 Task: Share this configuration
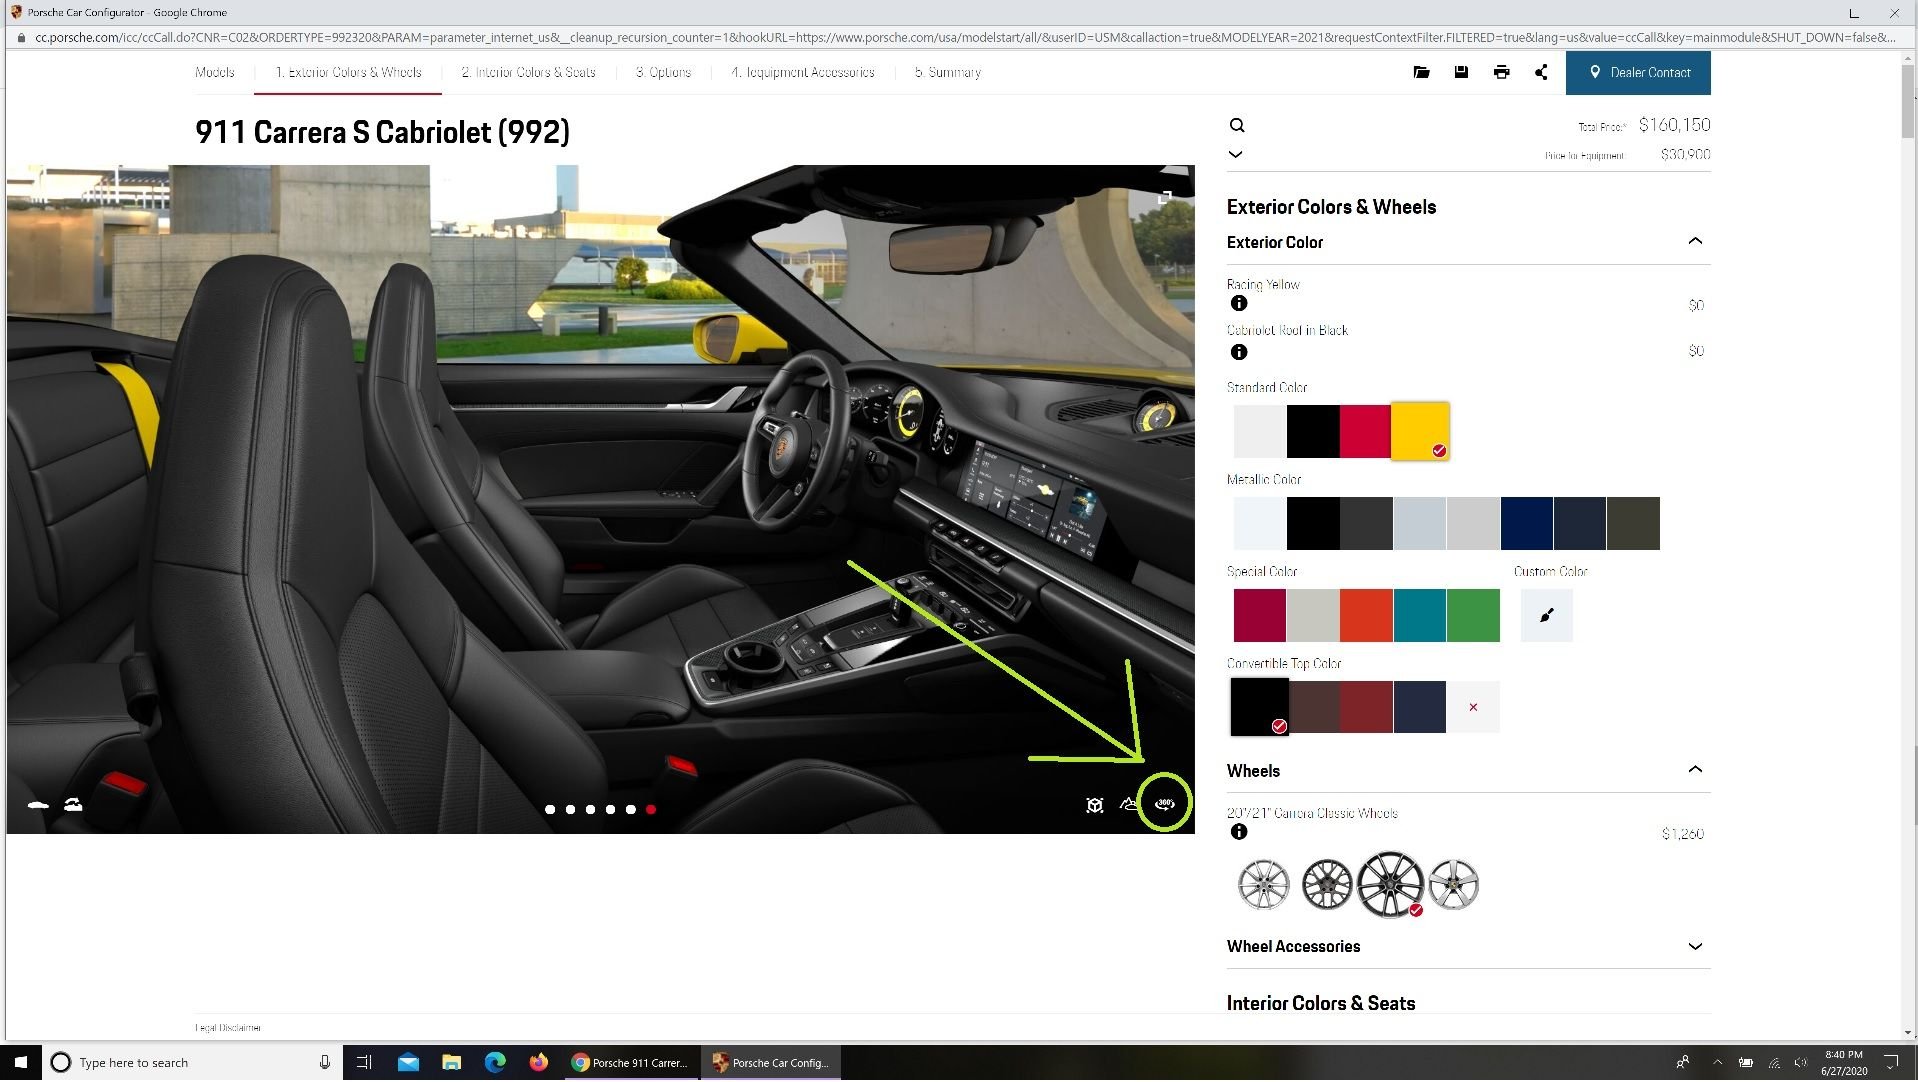[x=1541, y=72]
